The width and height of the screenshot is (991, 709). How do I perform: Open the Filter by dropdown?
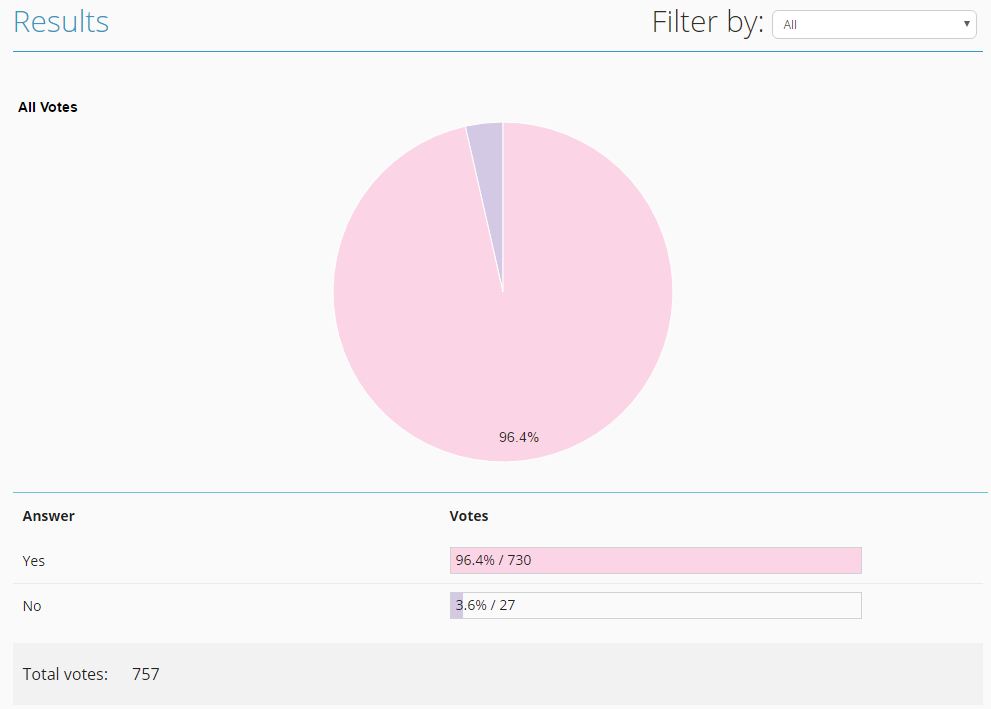click(x=873, y=25)
